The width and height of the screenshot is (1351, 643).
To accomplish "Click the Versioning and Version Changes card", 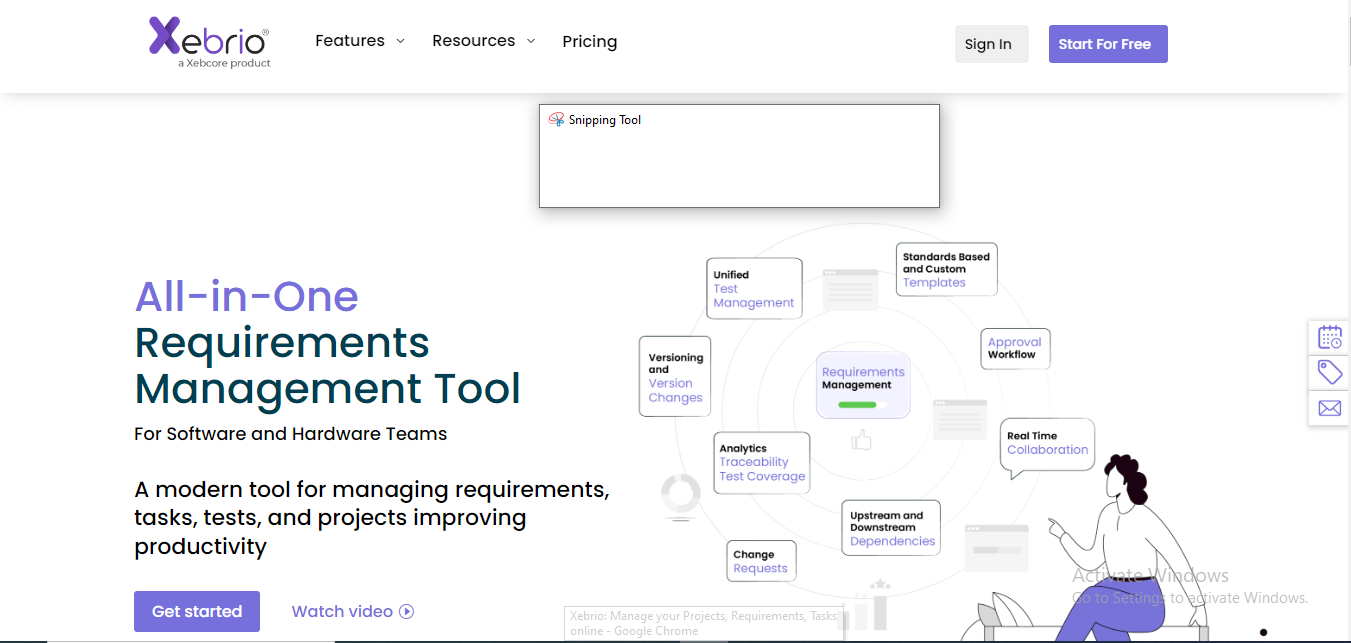I will (675, 377).
